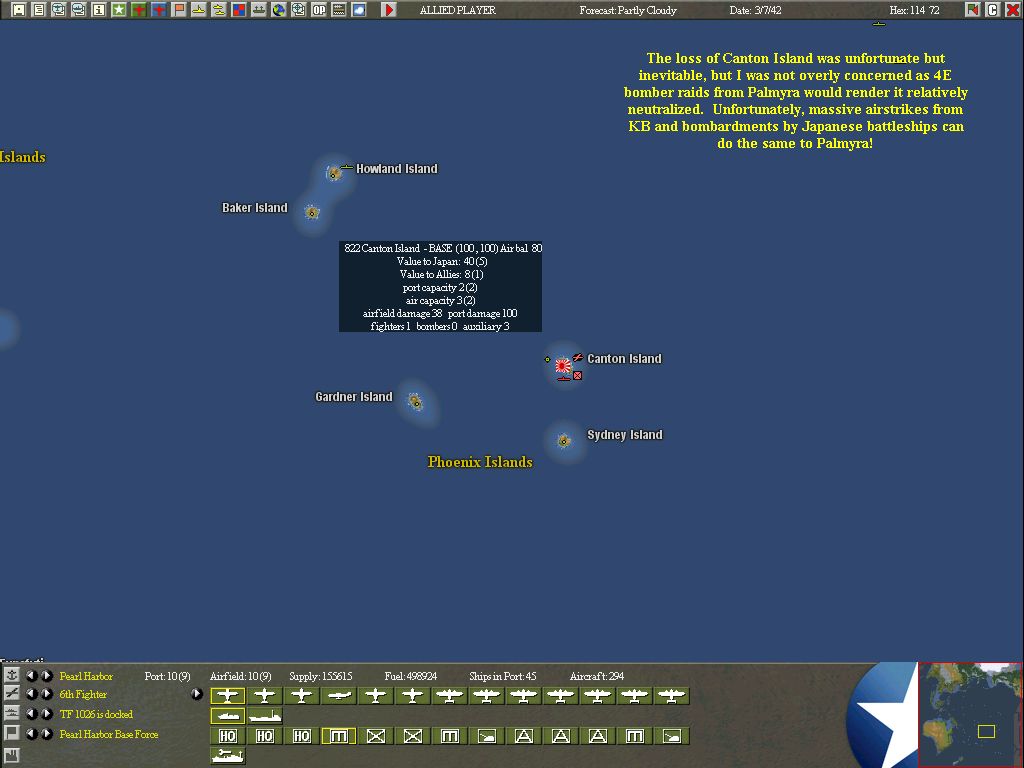Viewport: 1024px width, 768px height.
Task: Select the first HQ land unit icon
Action: (227, 736)
